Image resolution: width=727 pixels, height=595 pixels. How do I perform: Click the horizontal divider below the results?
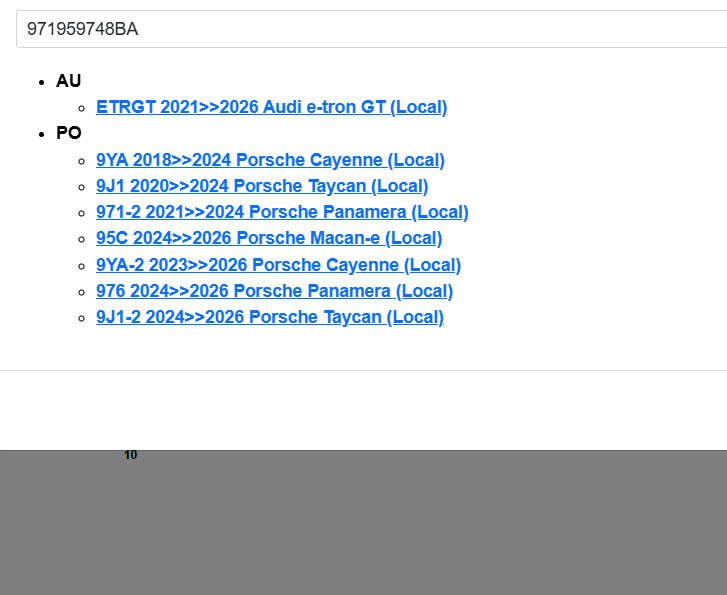tap(363, 370)
